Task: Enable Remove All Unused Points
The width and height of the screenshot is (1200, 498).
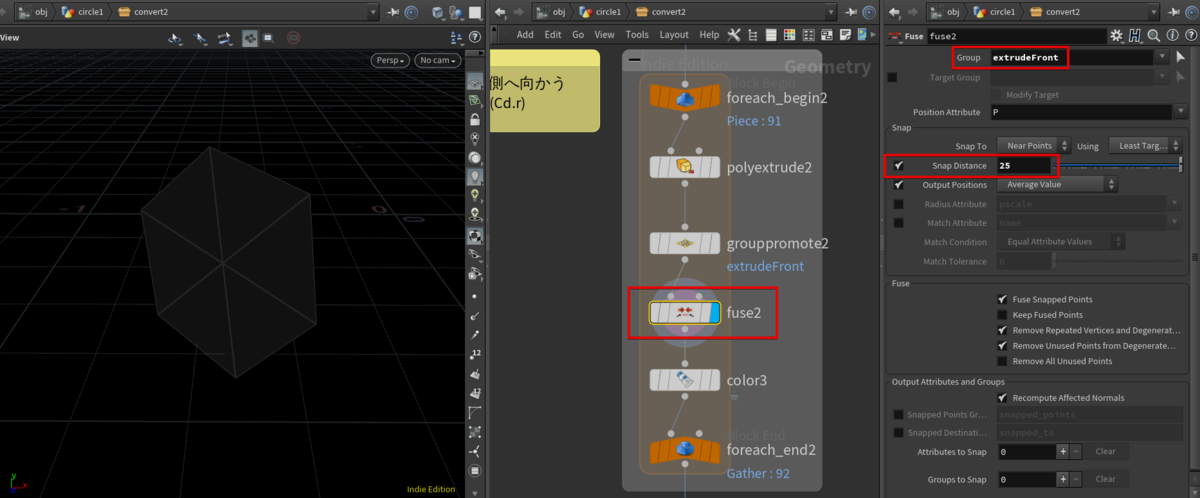Action: pos(1002,361)
